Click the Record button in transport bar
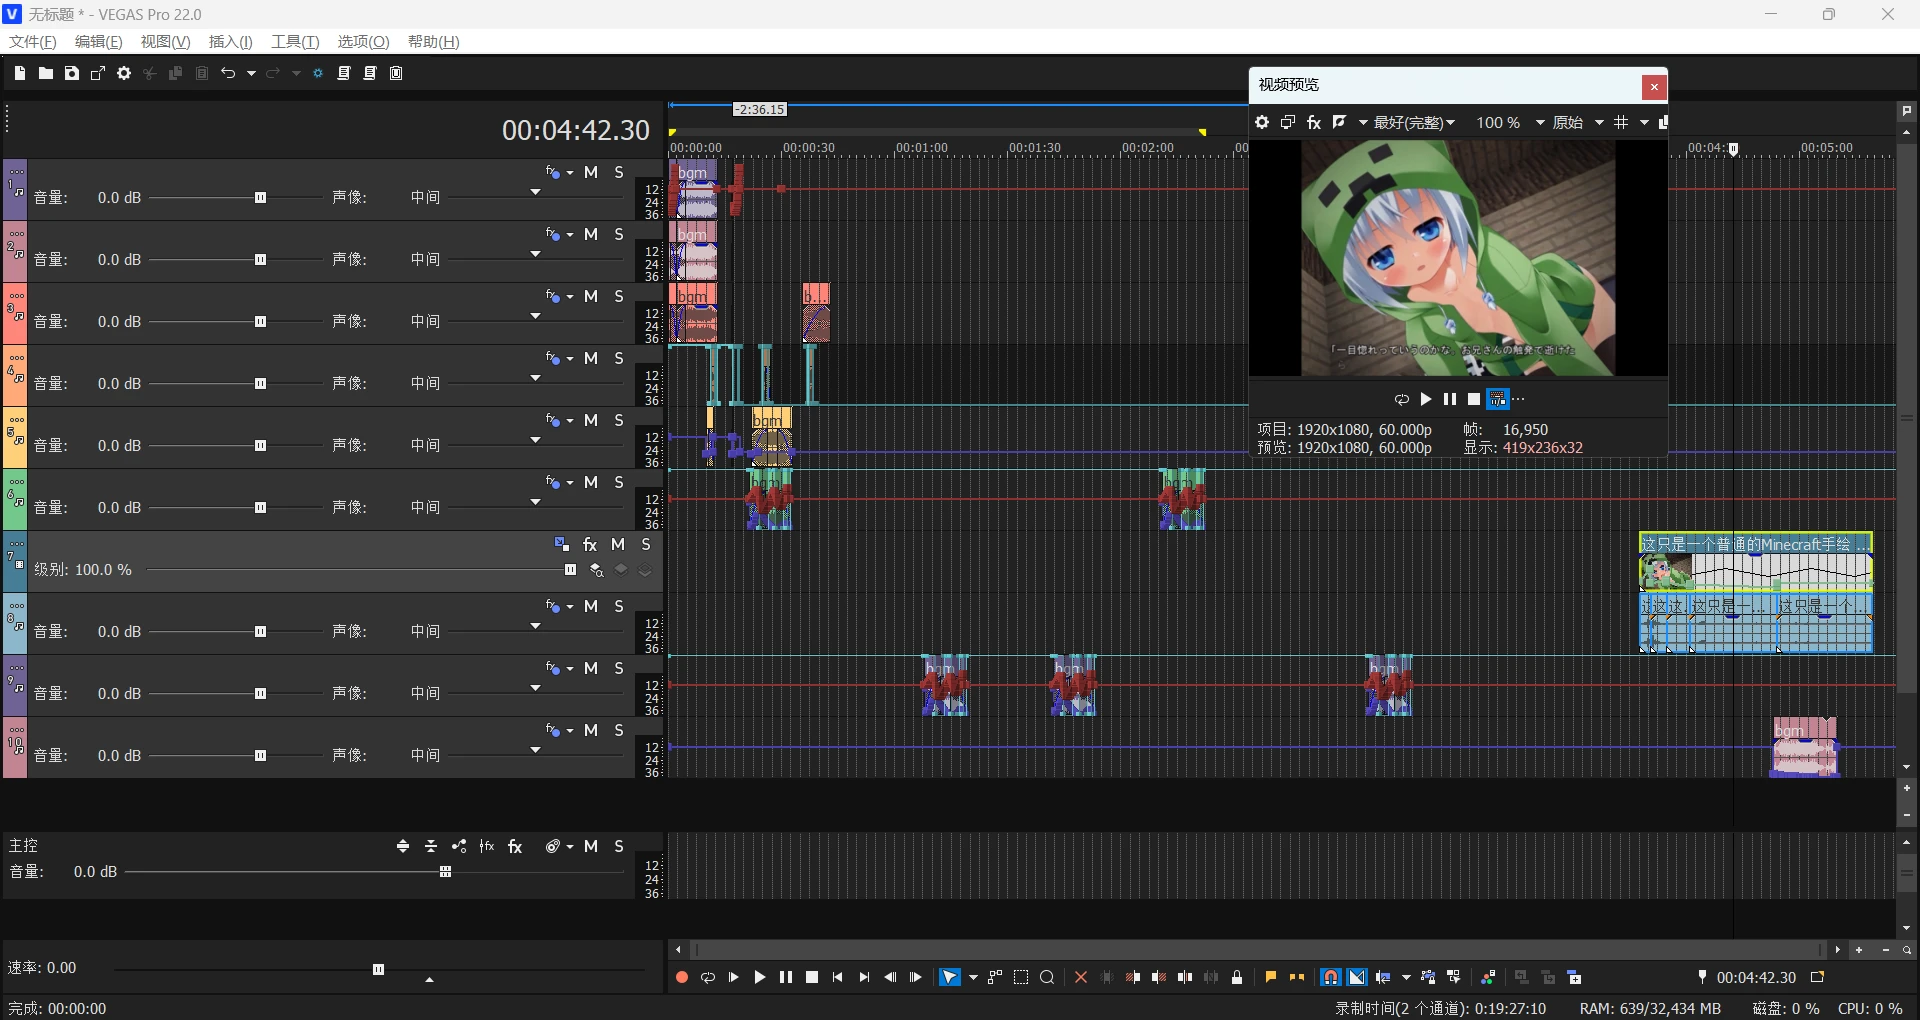Image resolution: width=1920 pixels, height=1020 pixels. pyautogui.click(x=682, y=977)
